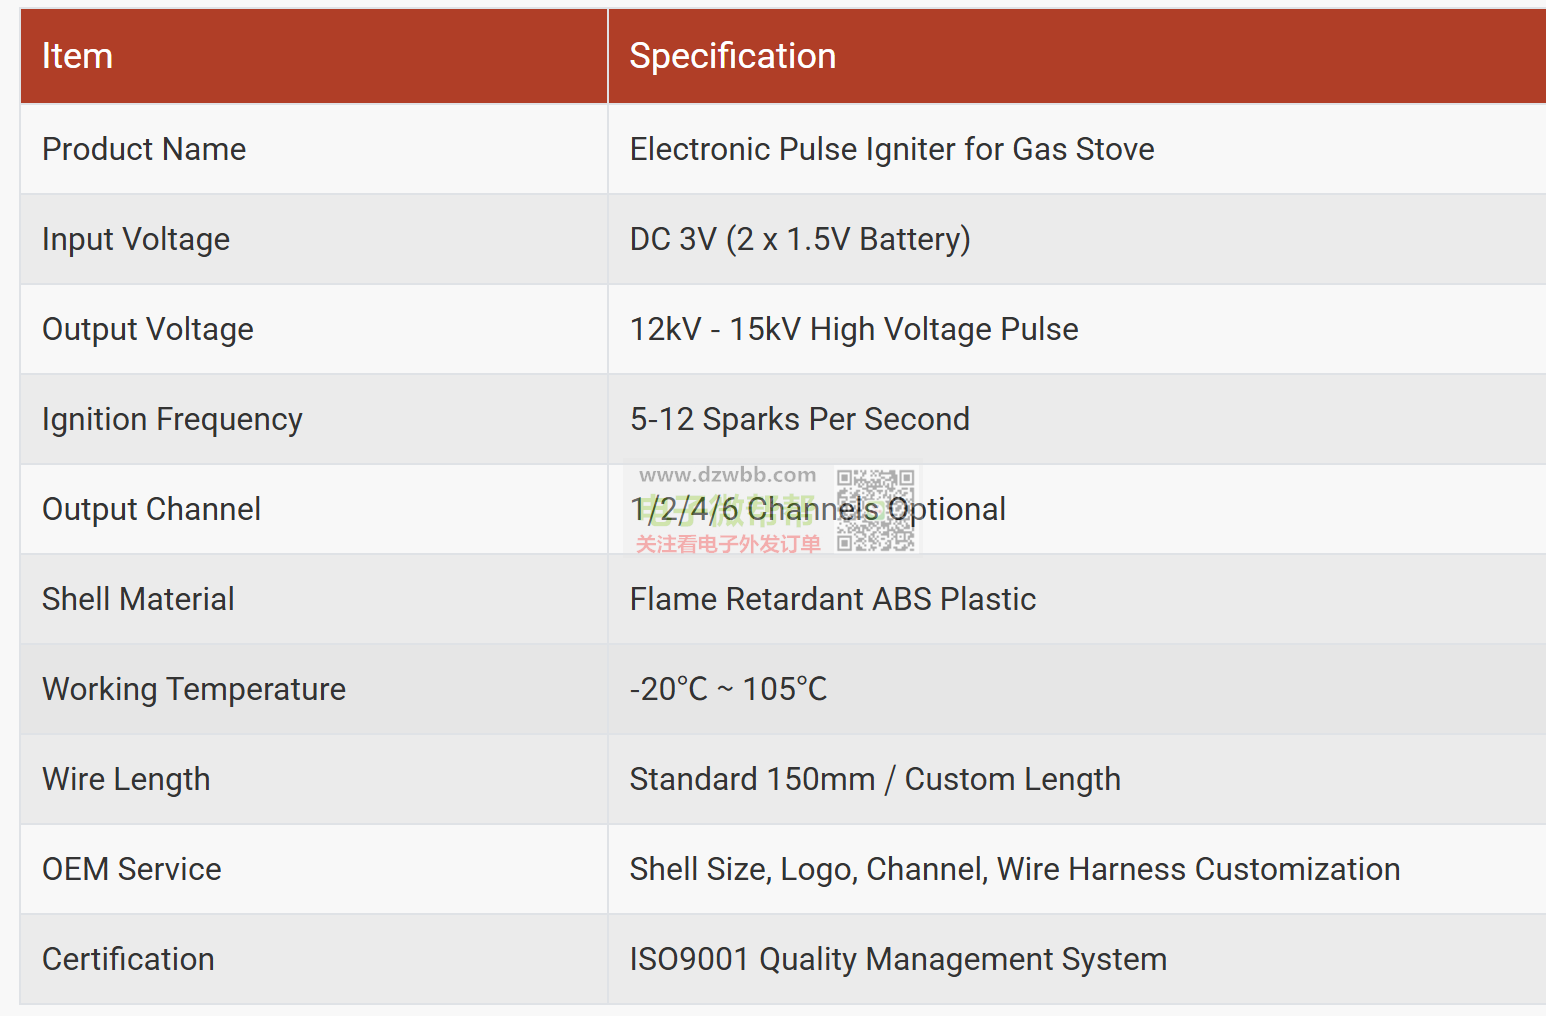
Task: Click the Ignition Frequency label
Action: (x=172, y=419)
